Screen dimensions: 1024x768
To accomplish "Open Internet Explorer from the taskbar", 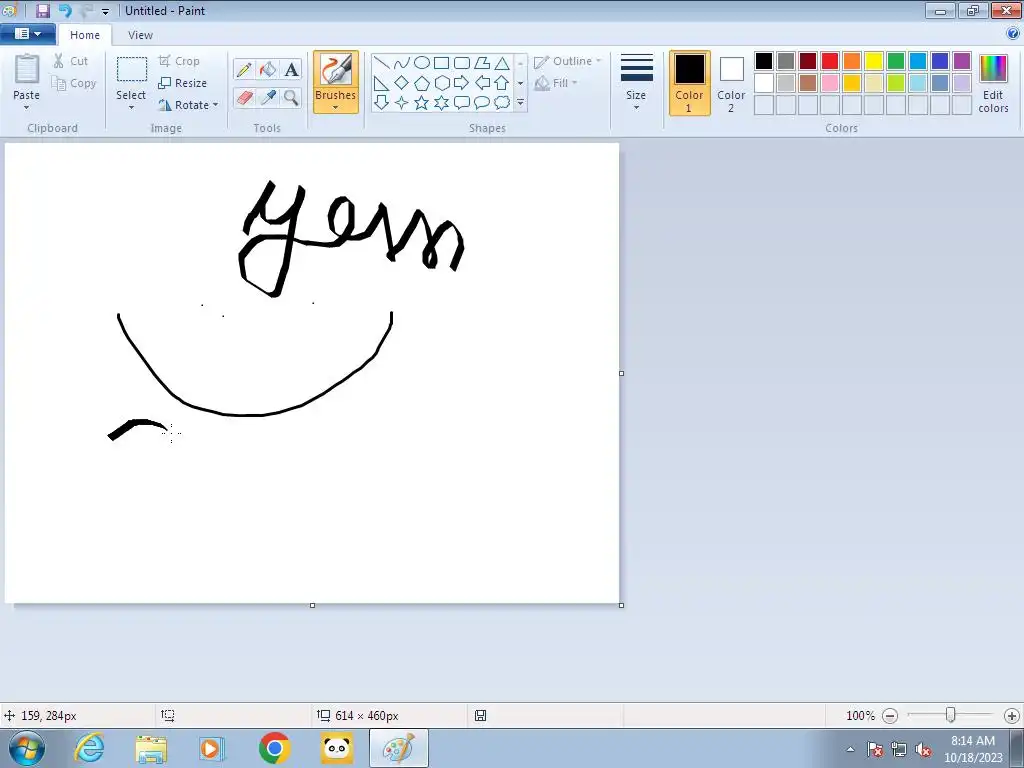I will 89,748.
